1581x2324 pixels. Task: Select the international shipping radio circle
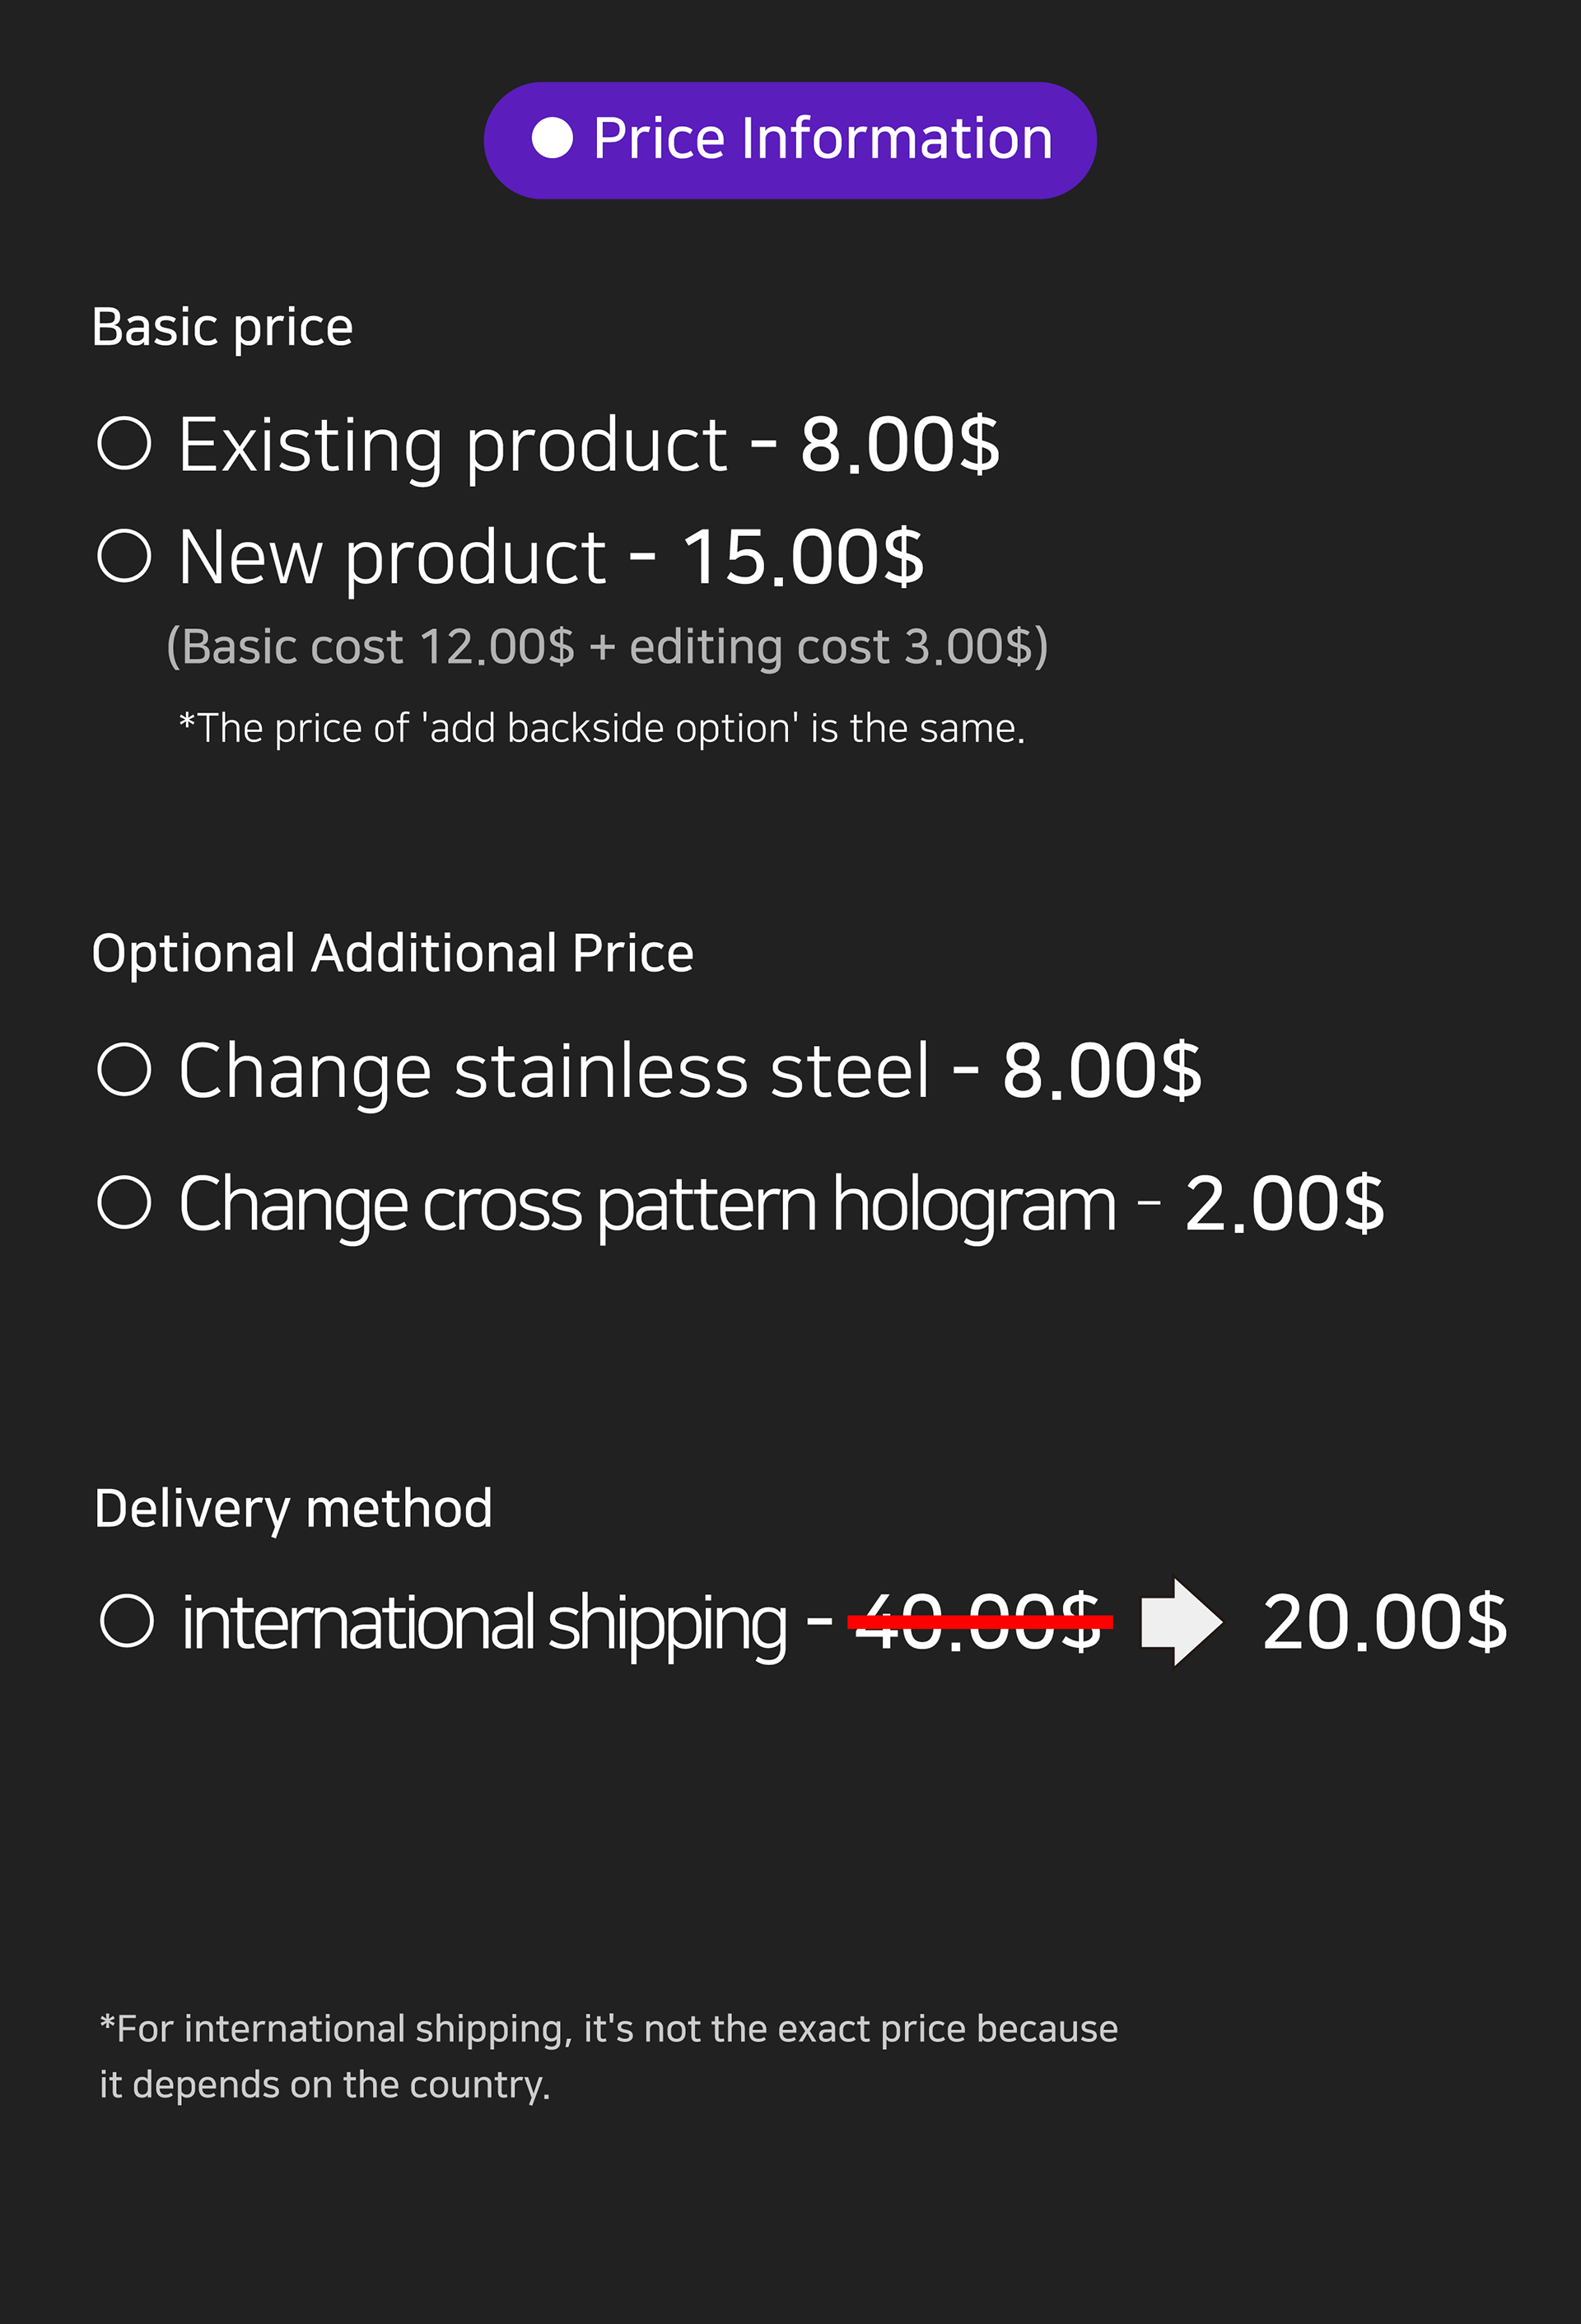click(x=127, y=1620)
